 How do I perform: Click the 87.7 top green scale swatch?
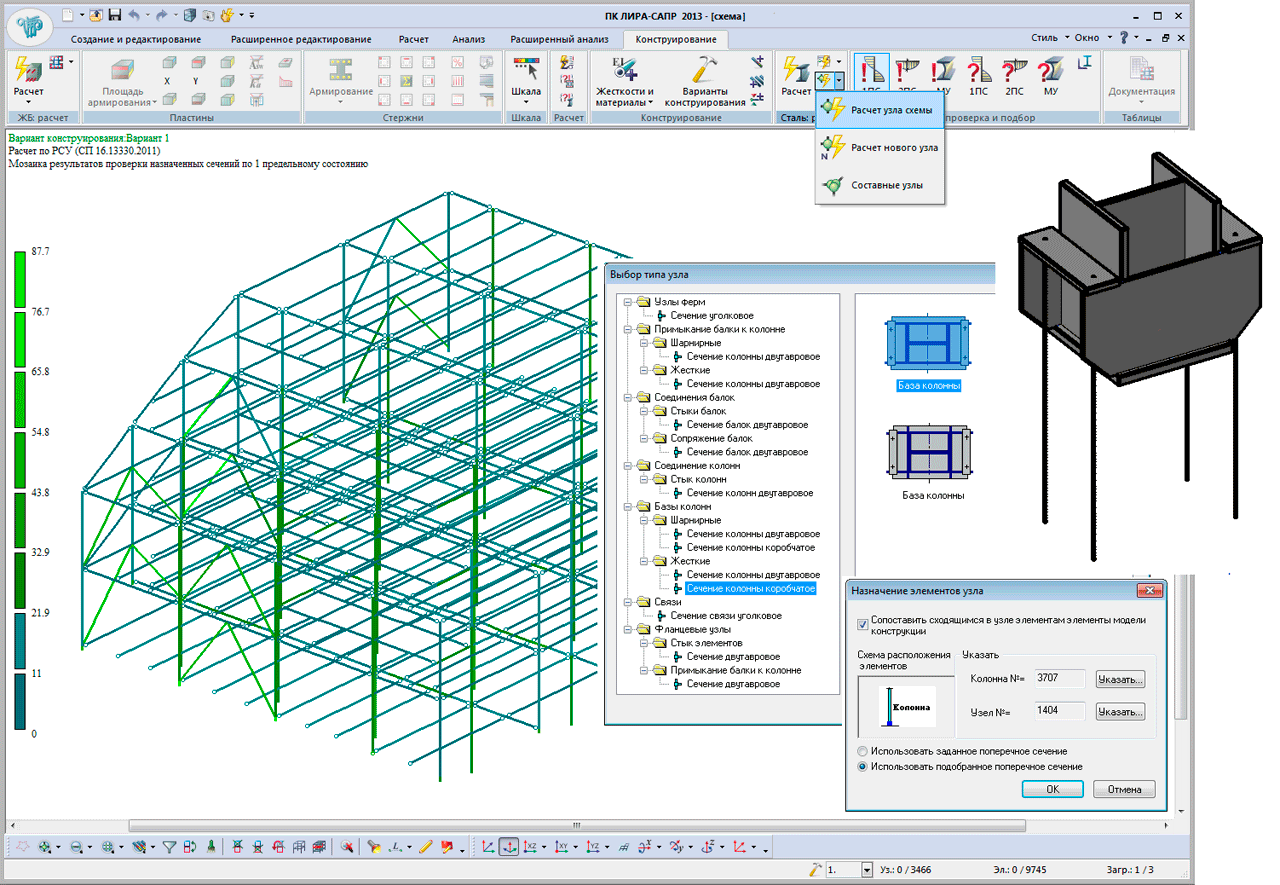[x=20, y=278]
